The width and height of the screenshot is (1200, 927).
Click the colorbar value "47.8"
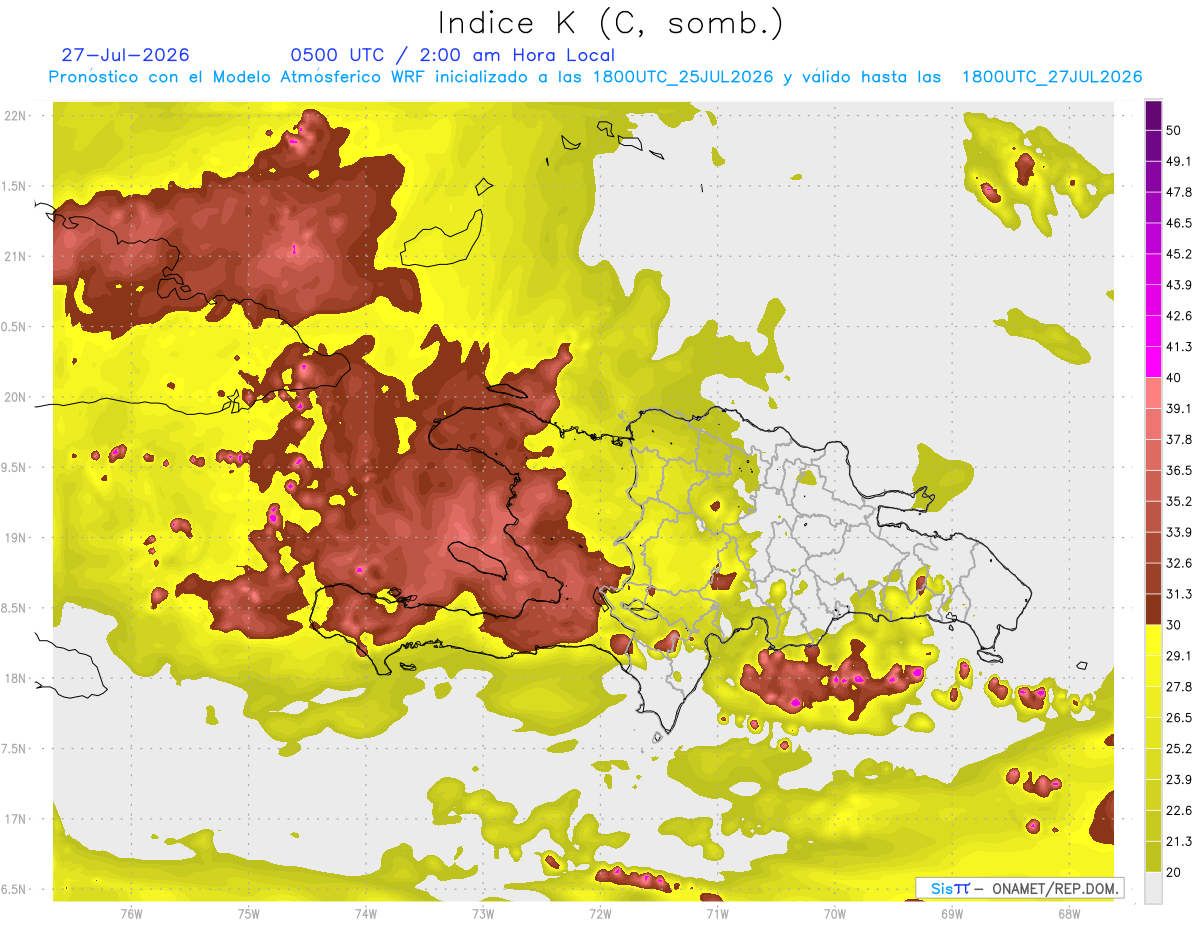(x=1179, y=192)
